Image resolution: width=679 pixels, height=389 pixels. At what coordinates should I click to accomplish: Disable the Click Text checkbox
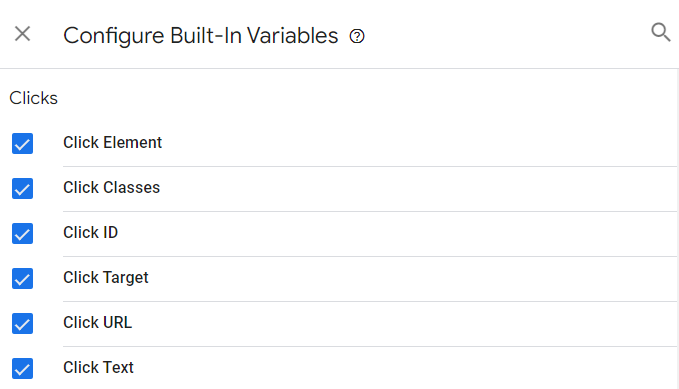pyautogui.click(x=23, y=369)
